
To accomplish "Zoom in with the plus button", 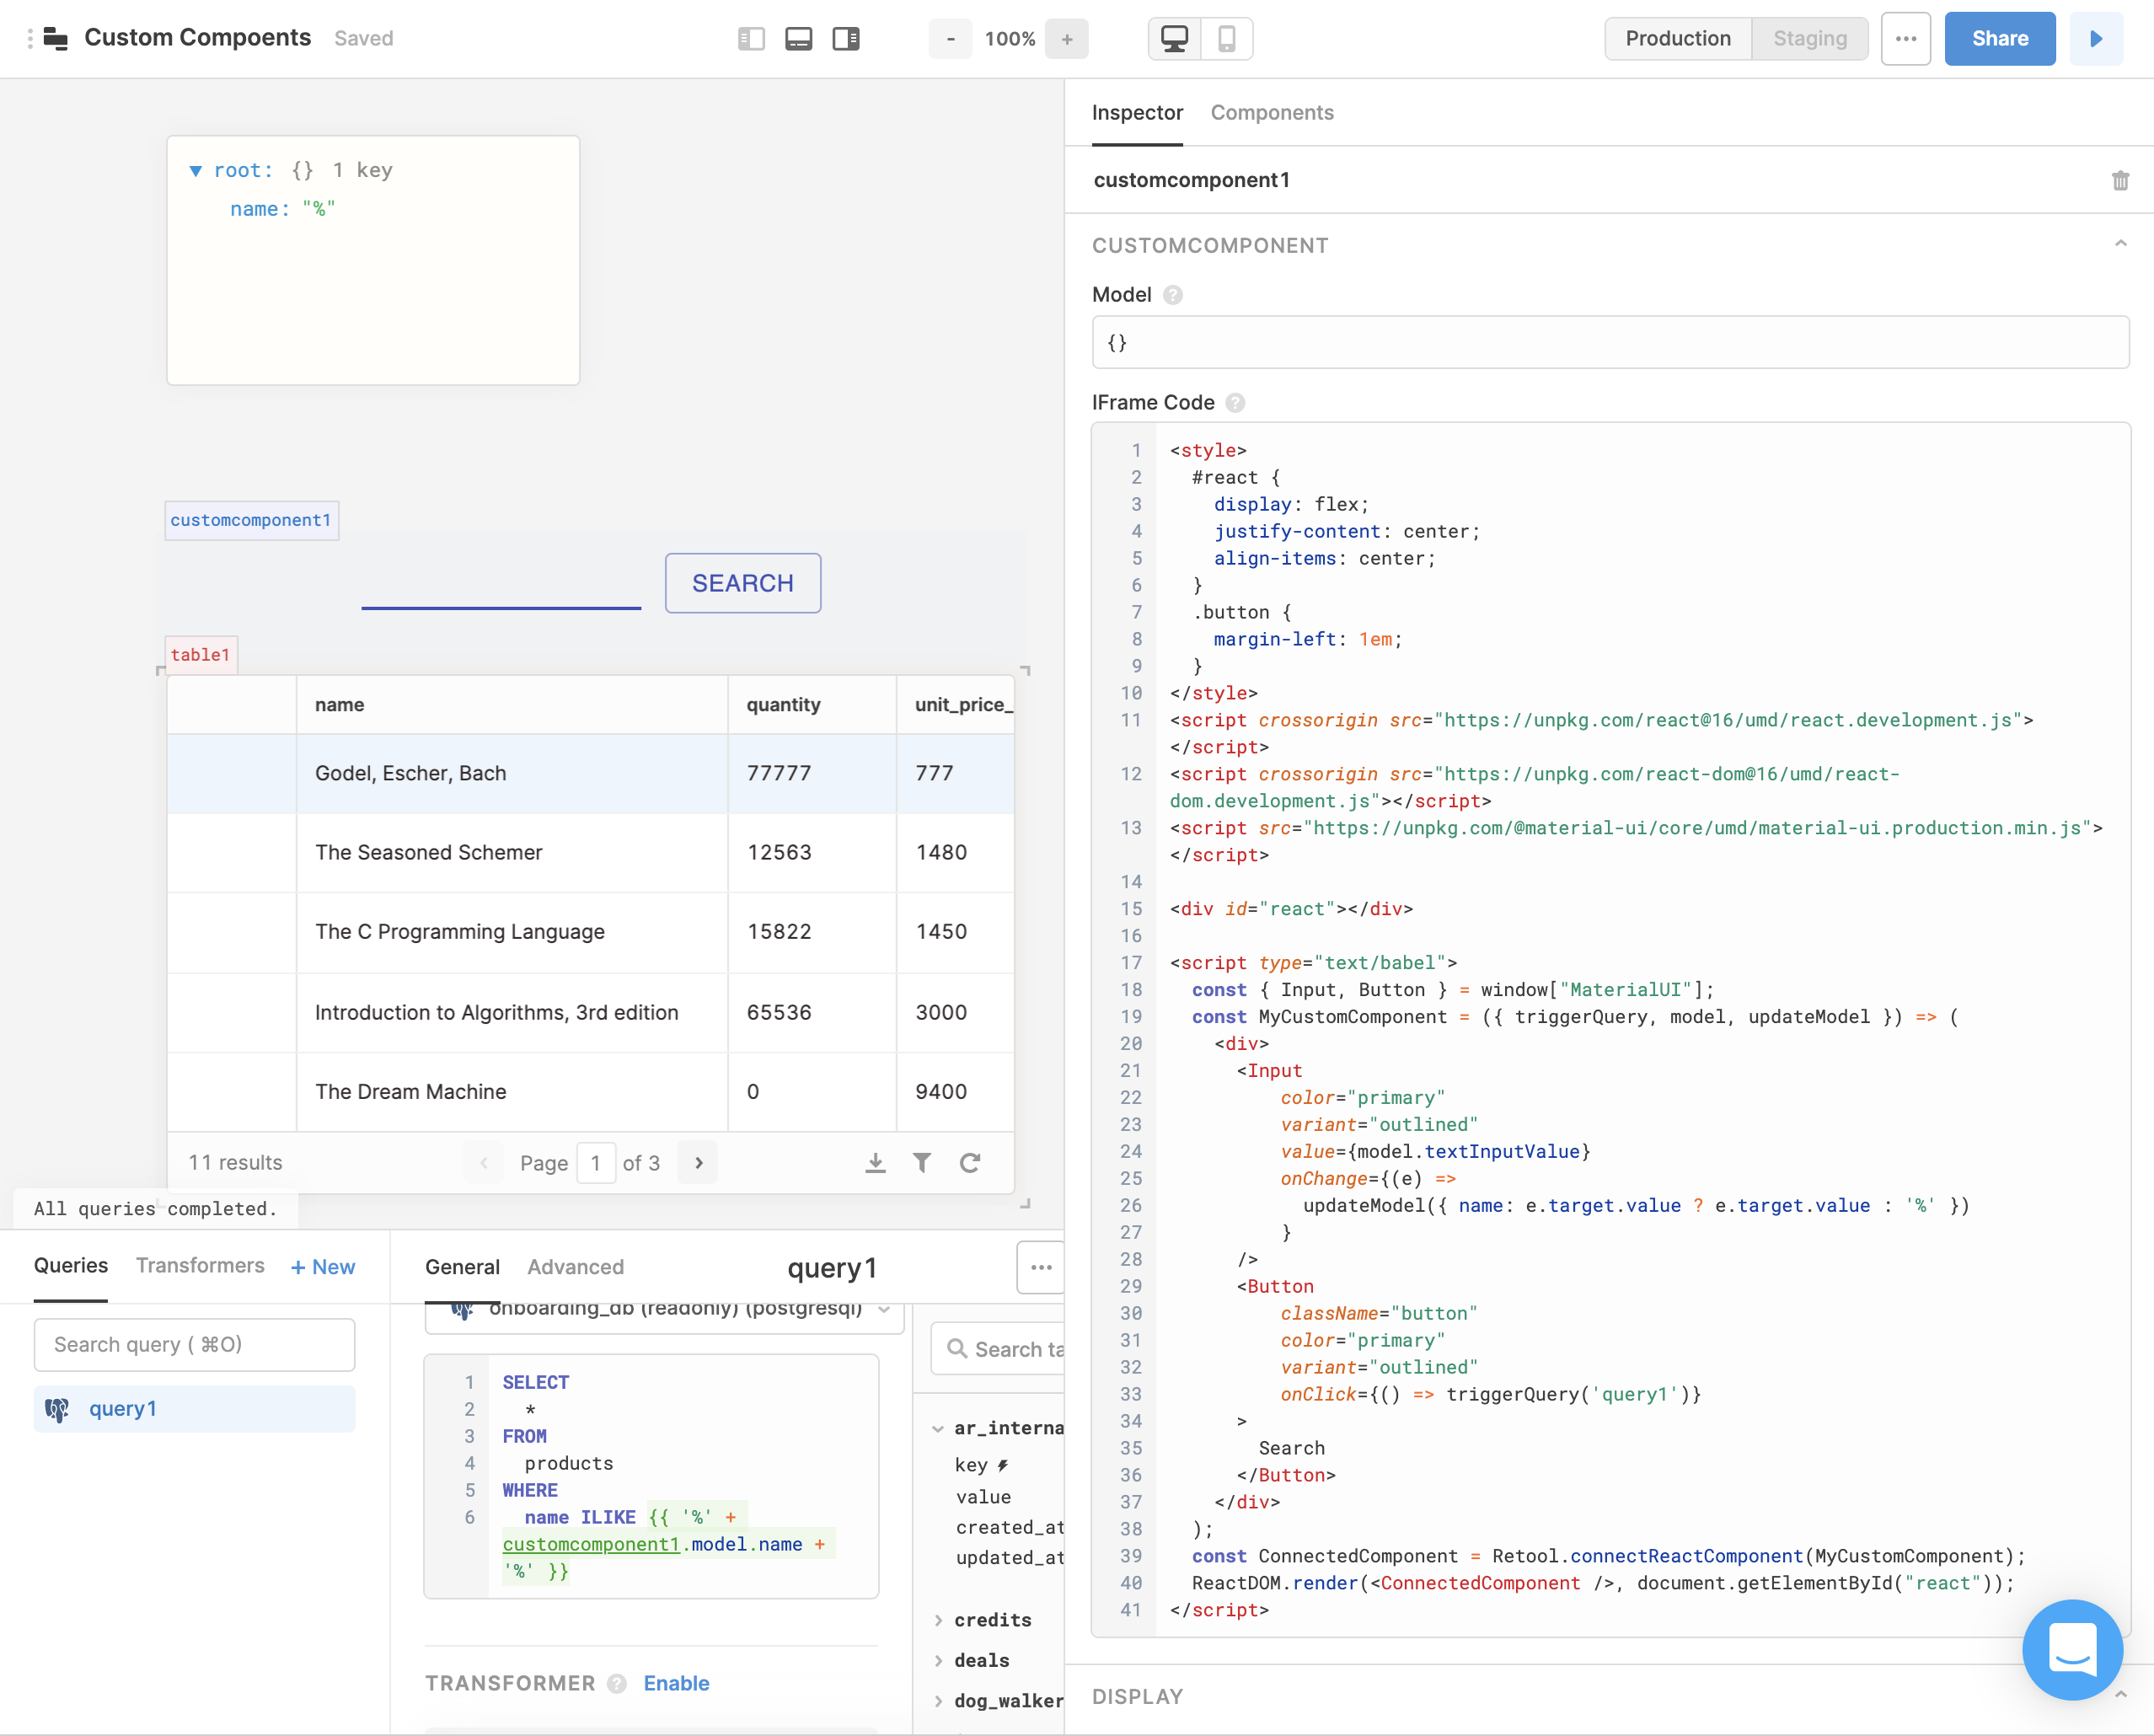I will tap(1067, 39).
